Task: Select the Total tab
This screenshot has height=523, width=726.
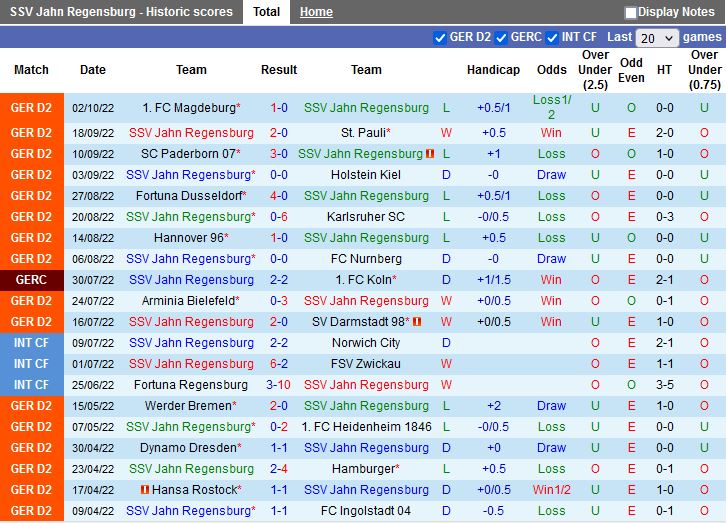Action: pos(266,12)
